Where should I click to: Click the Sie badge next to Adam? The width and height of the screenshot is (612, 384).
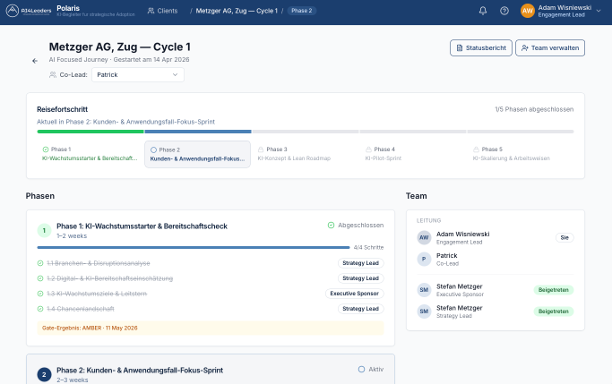pyautogui.click(x=564, y=237)
